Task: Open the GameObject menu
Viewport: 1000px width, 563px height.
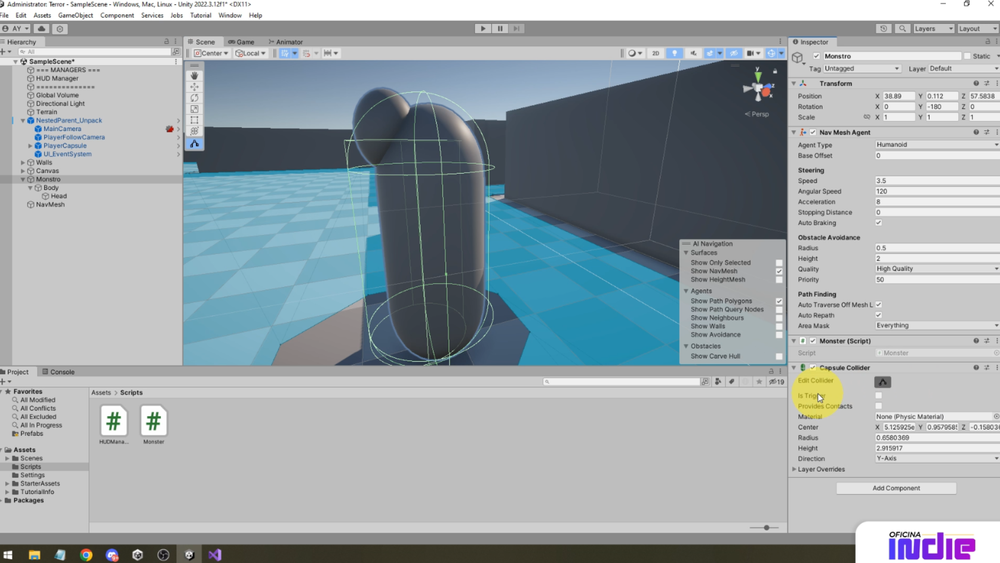Action: [75, 15]
